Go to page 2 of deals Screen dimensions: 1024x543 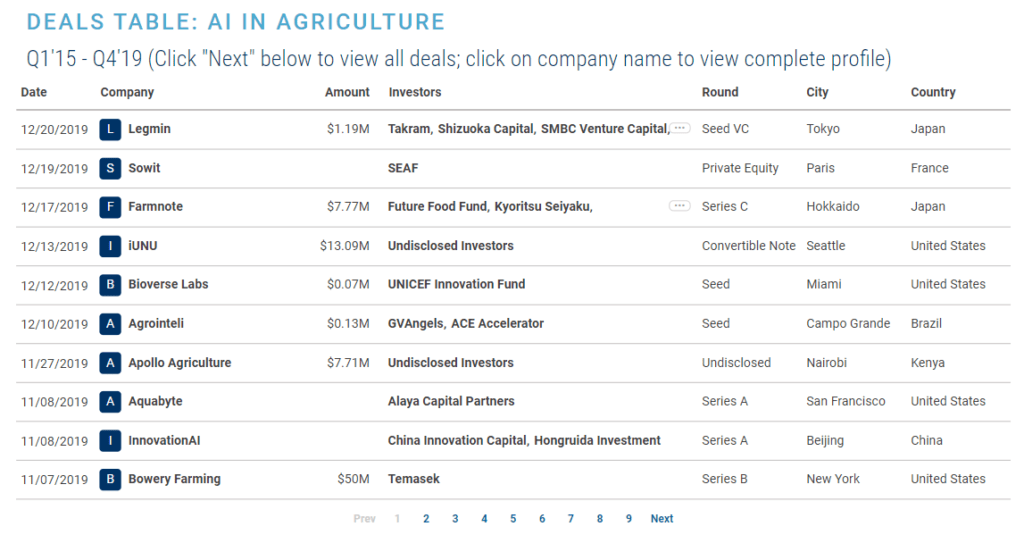tap(426, 519)
